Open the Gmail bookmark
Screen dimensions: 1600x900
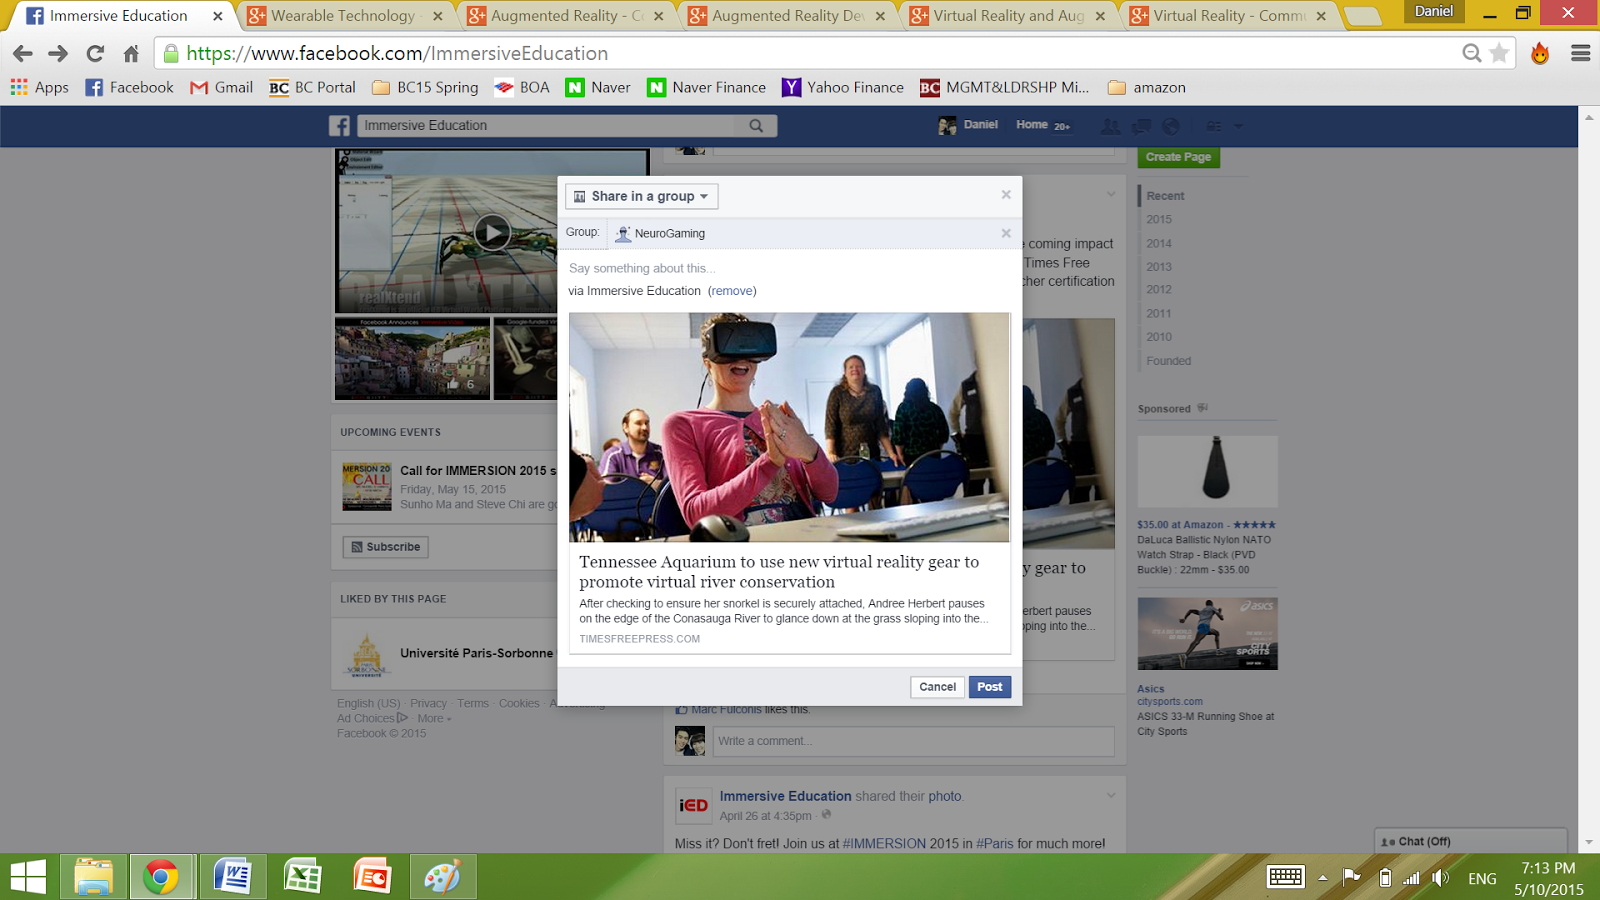pyautogui.click(x=222, y=88)
